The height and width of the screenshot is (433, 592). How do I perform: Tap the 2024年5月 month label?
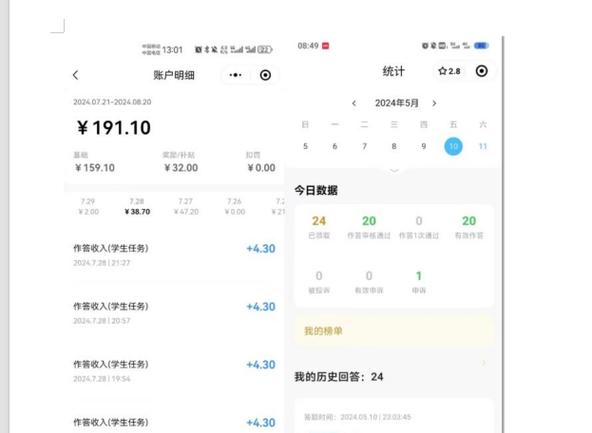click(x=396, y=103)
